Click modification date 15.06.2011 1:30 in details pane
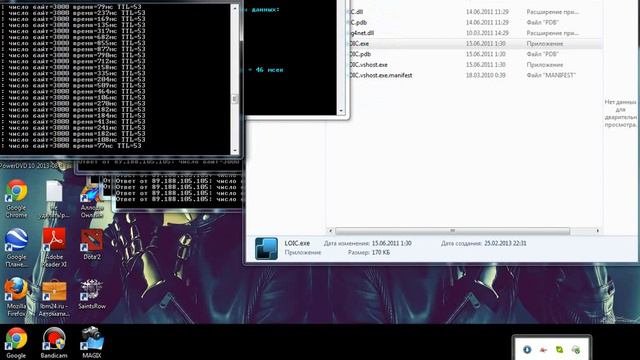The image size is (640, 360). (391, 243)
